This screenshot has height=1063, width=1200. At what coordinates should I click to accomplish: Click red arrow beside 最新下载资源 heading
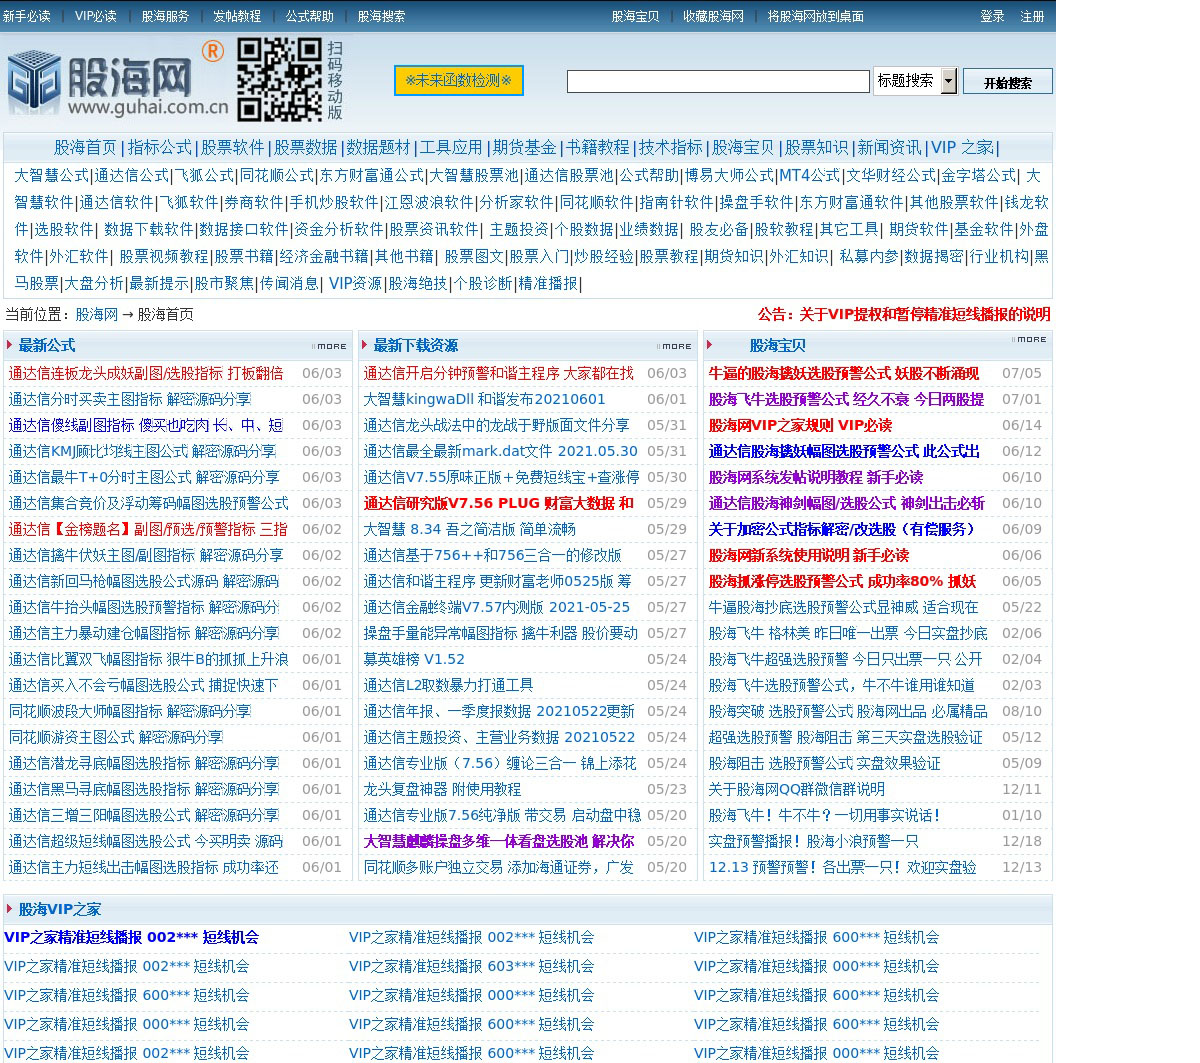[365, 345]
